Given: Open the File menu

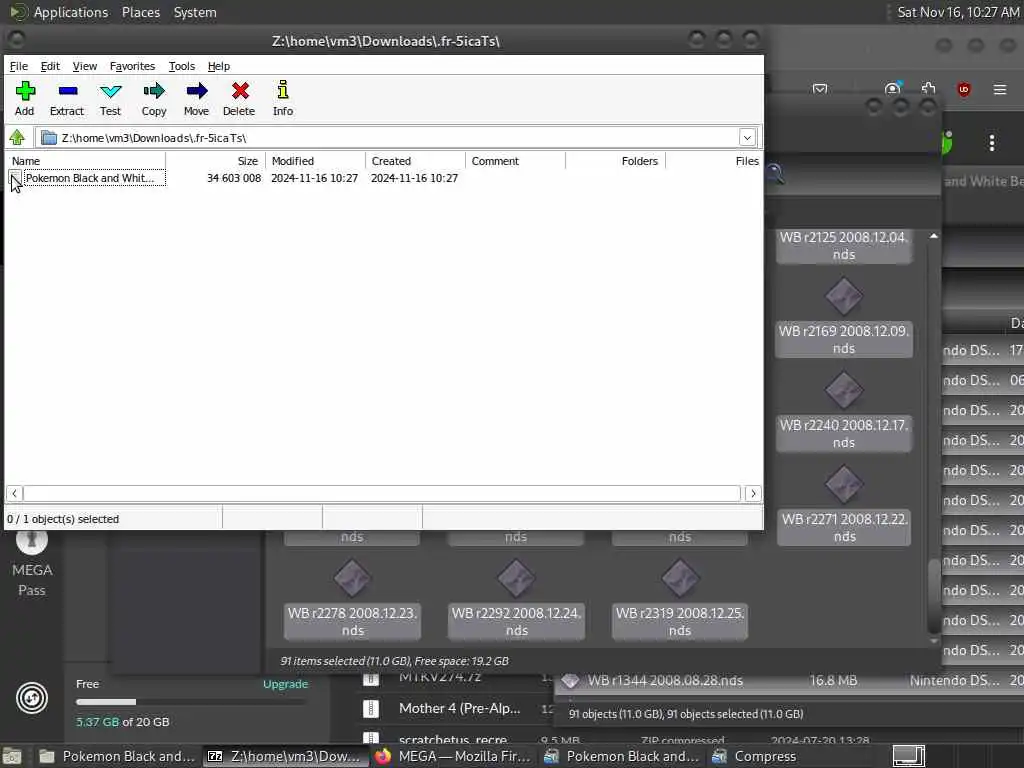Looking at the screenshot, I should tap(18, 66).
